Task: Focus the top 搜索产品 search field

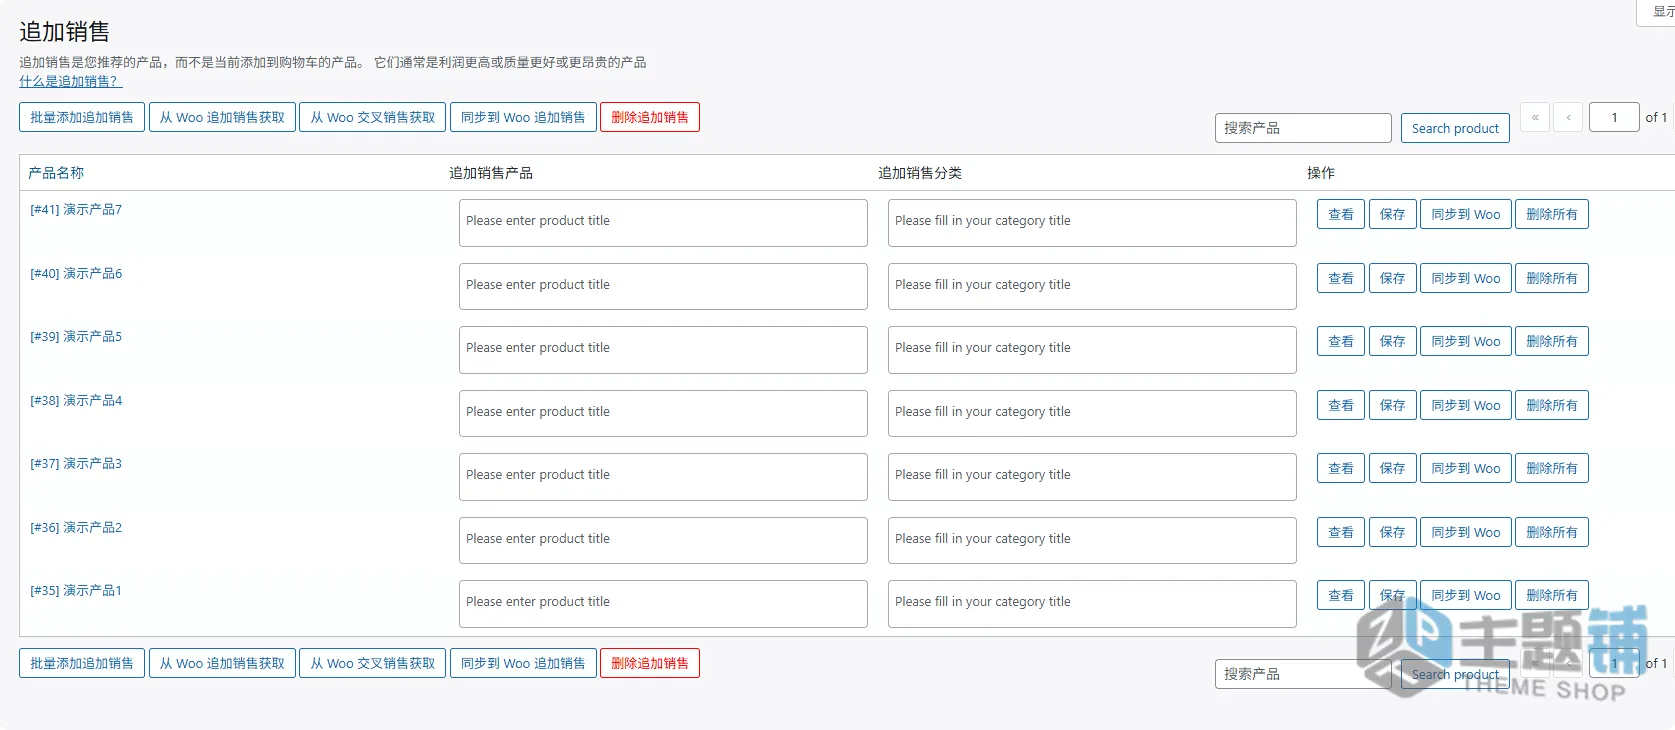Action: point(1303,128)
